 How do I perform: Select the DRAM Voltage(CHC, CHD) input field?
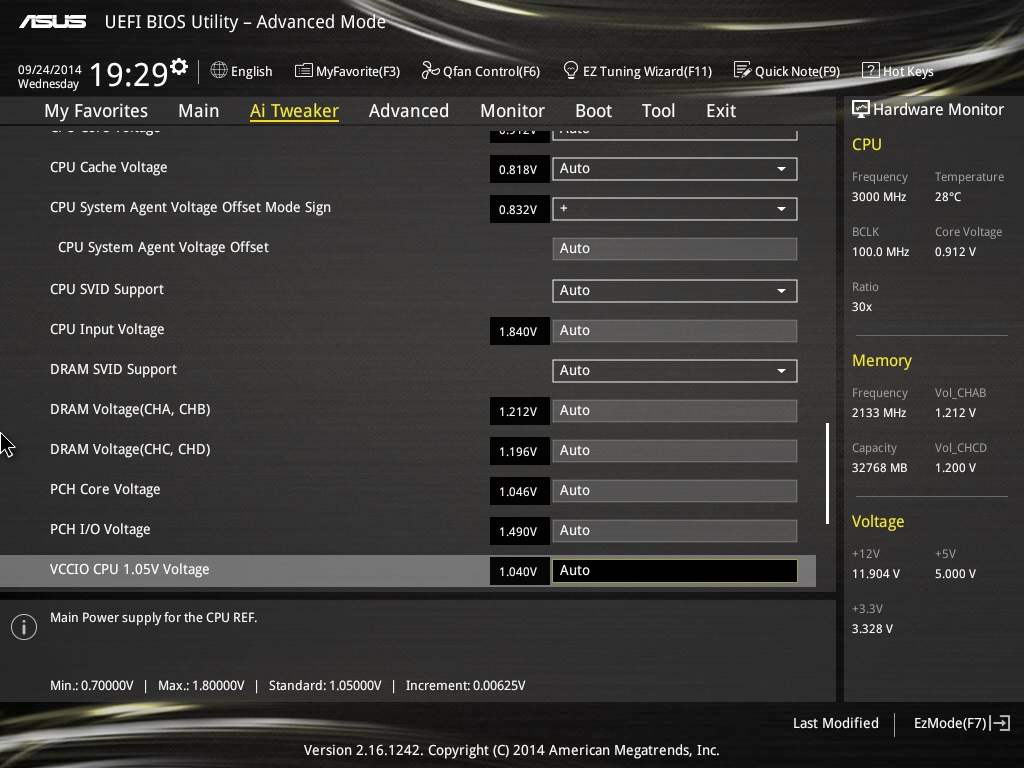coord(675,451)
